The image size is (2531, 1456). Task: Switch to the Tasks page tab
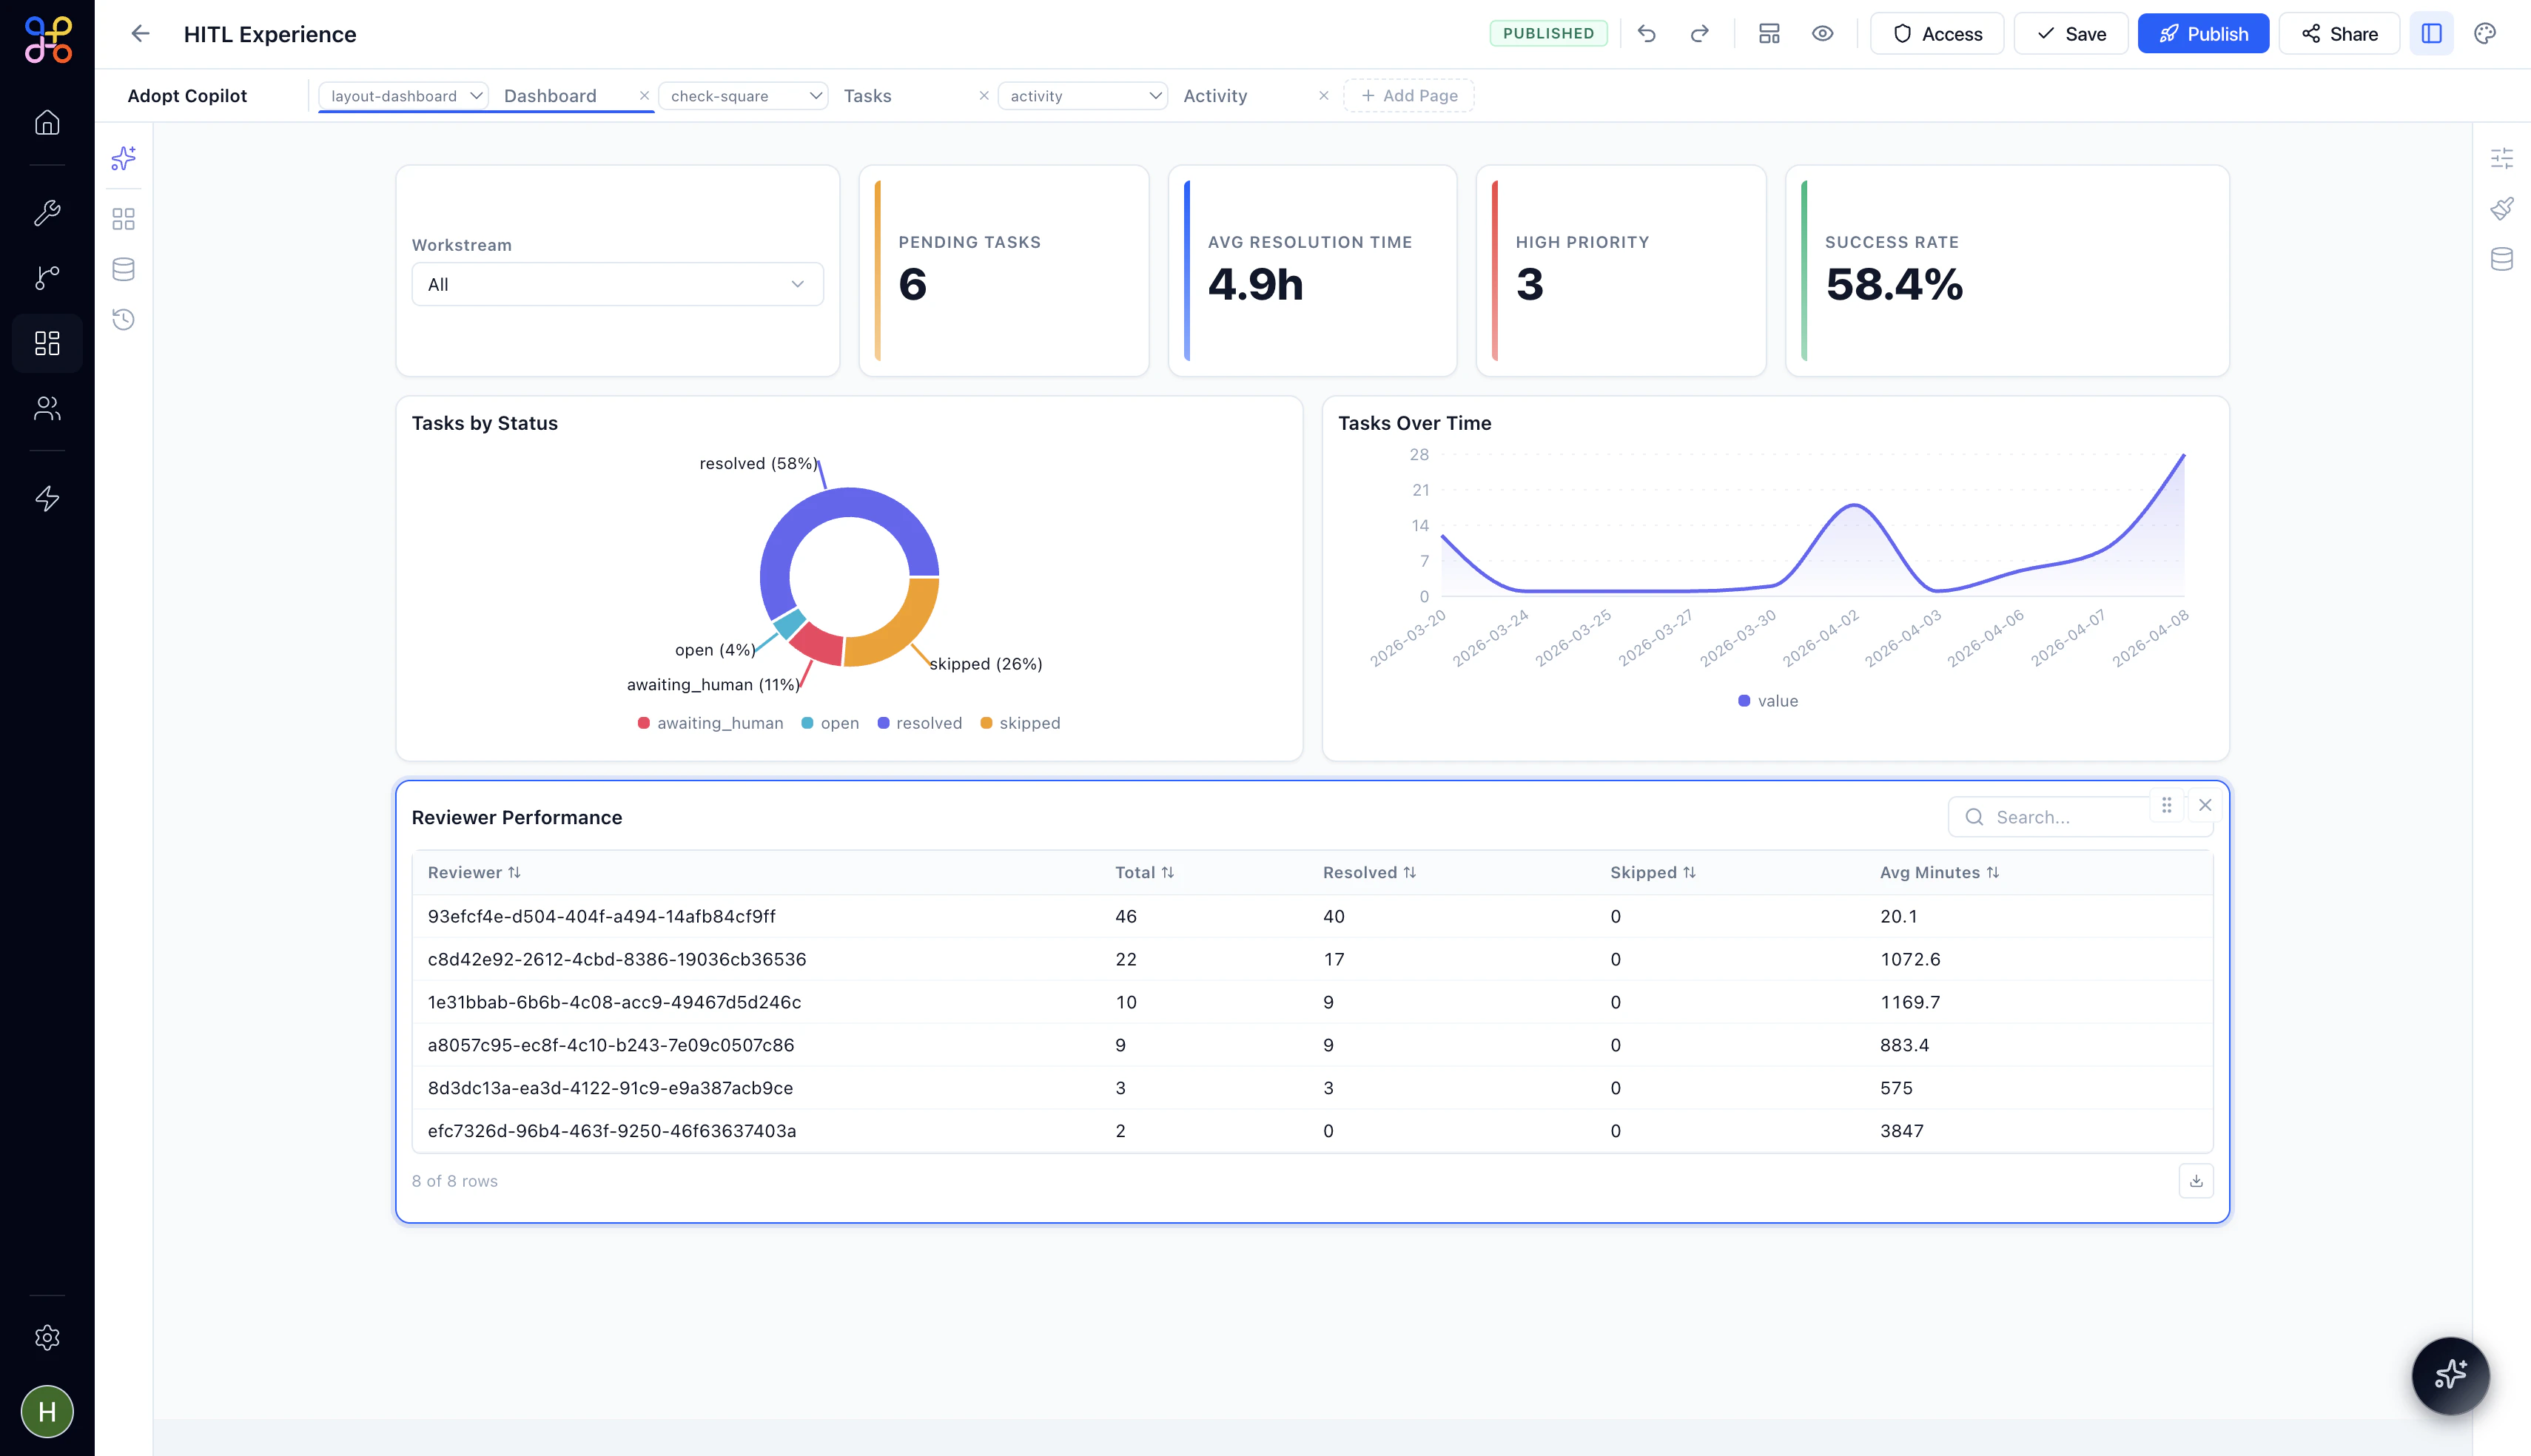tap(867, 96)
